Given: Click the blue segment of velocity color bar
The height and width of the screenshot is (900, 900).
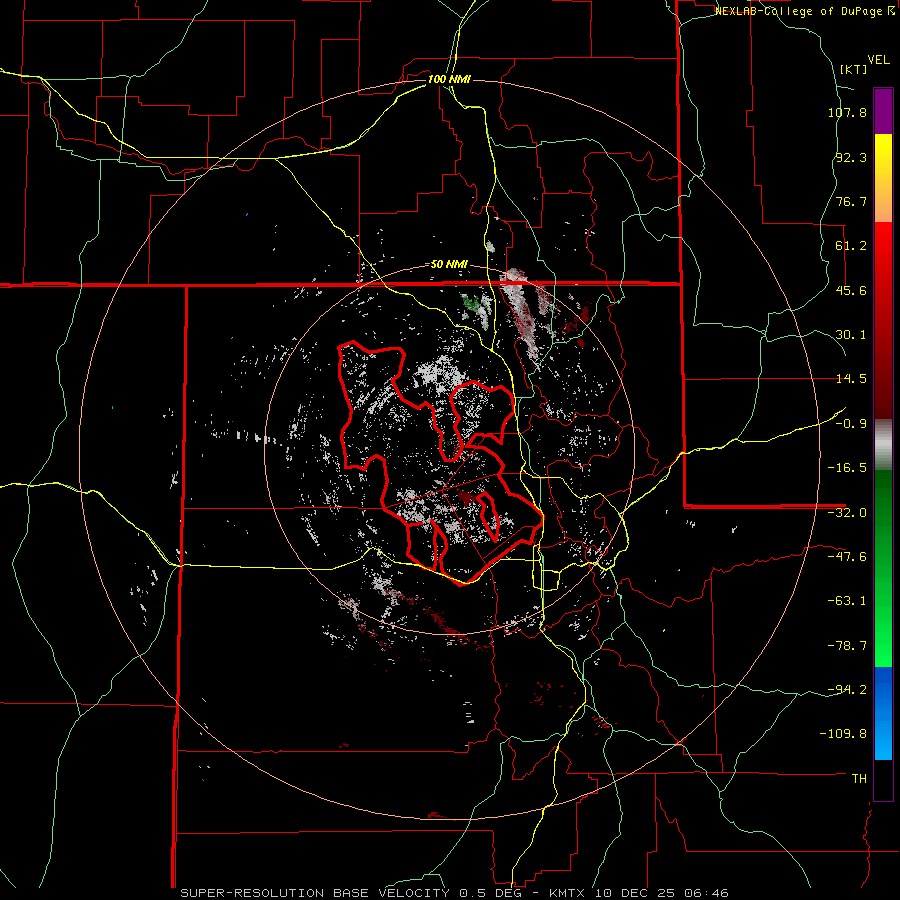Looking at the screenshot, I should [883, 713].
